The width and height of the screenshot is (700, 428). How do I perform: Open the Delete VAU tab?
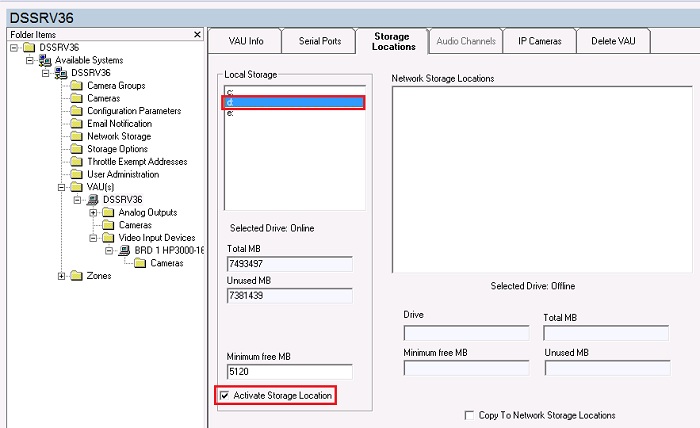(x=613, y=41)
